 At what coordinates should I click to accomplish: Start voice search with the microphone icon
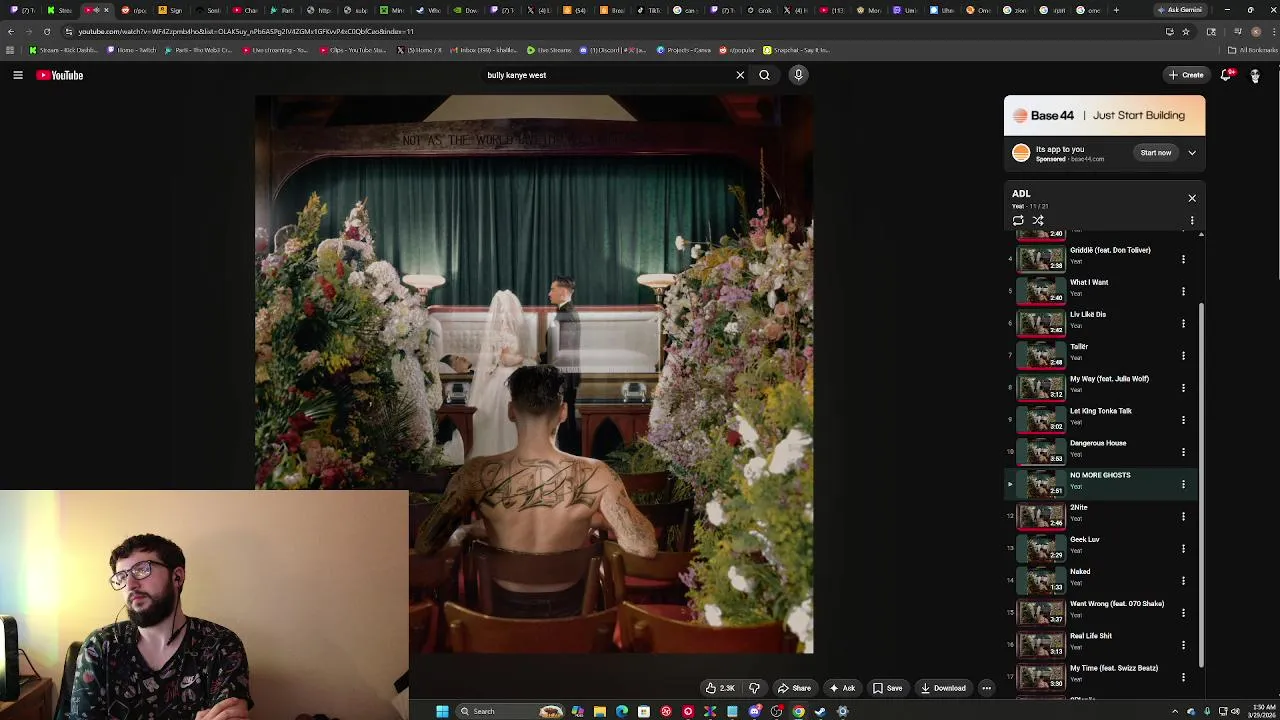click(798, 75)
